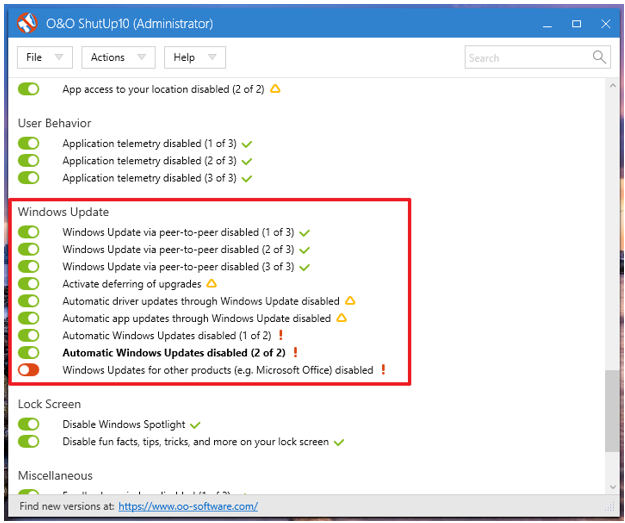Toggle Automatic Windows Updates disabled (2 of 2)
The height and width of the screenshot is (523, 625).
[29, 352]
